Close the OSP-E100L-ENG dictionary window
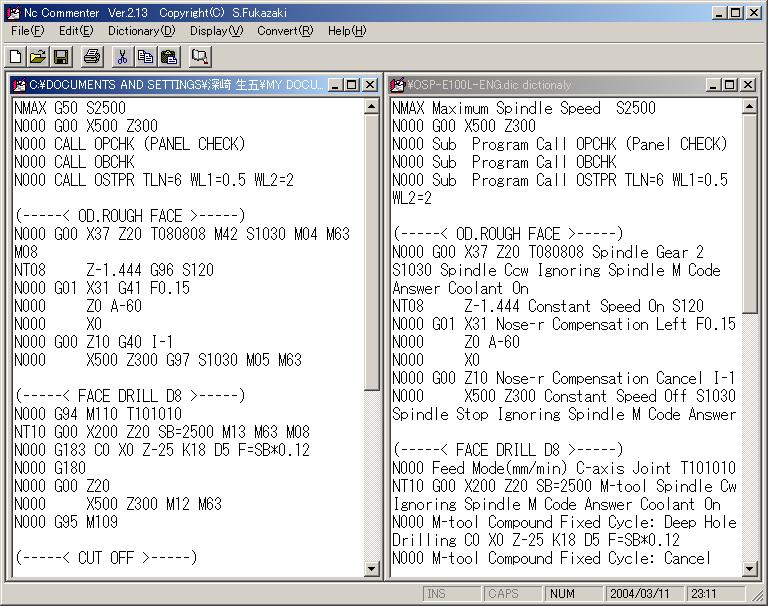Image resolution: width=768 pixels, height=606 pixels. [748, 85]
